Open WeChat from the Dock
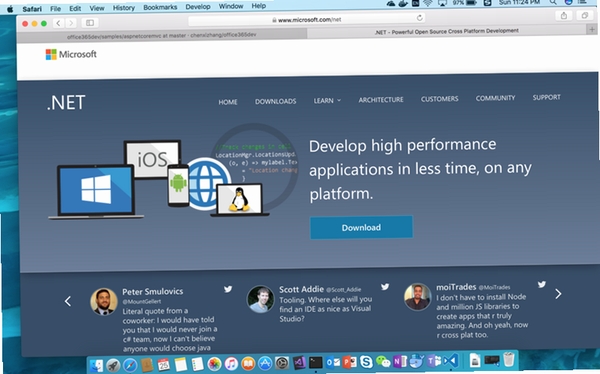The width and height of the screenshot is (600, 374). (383, 361)
